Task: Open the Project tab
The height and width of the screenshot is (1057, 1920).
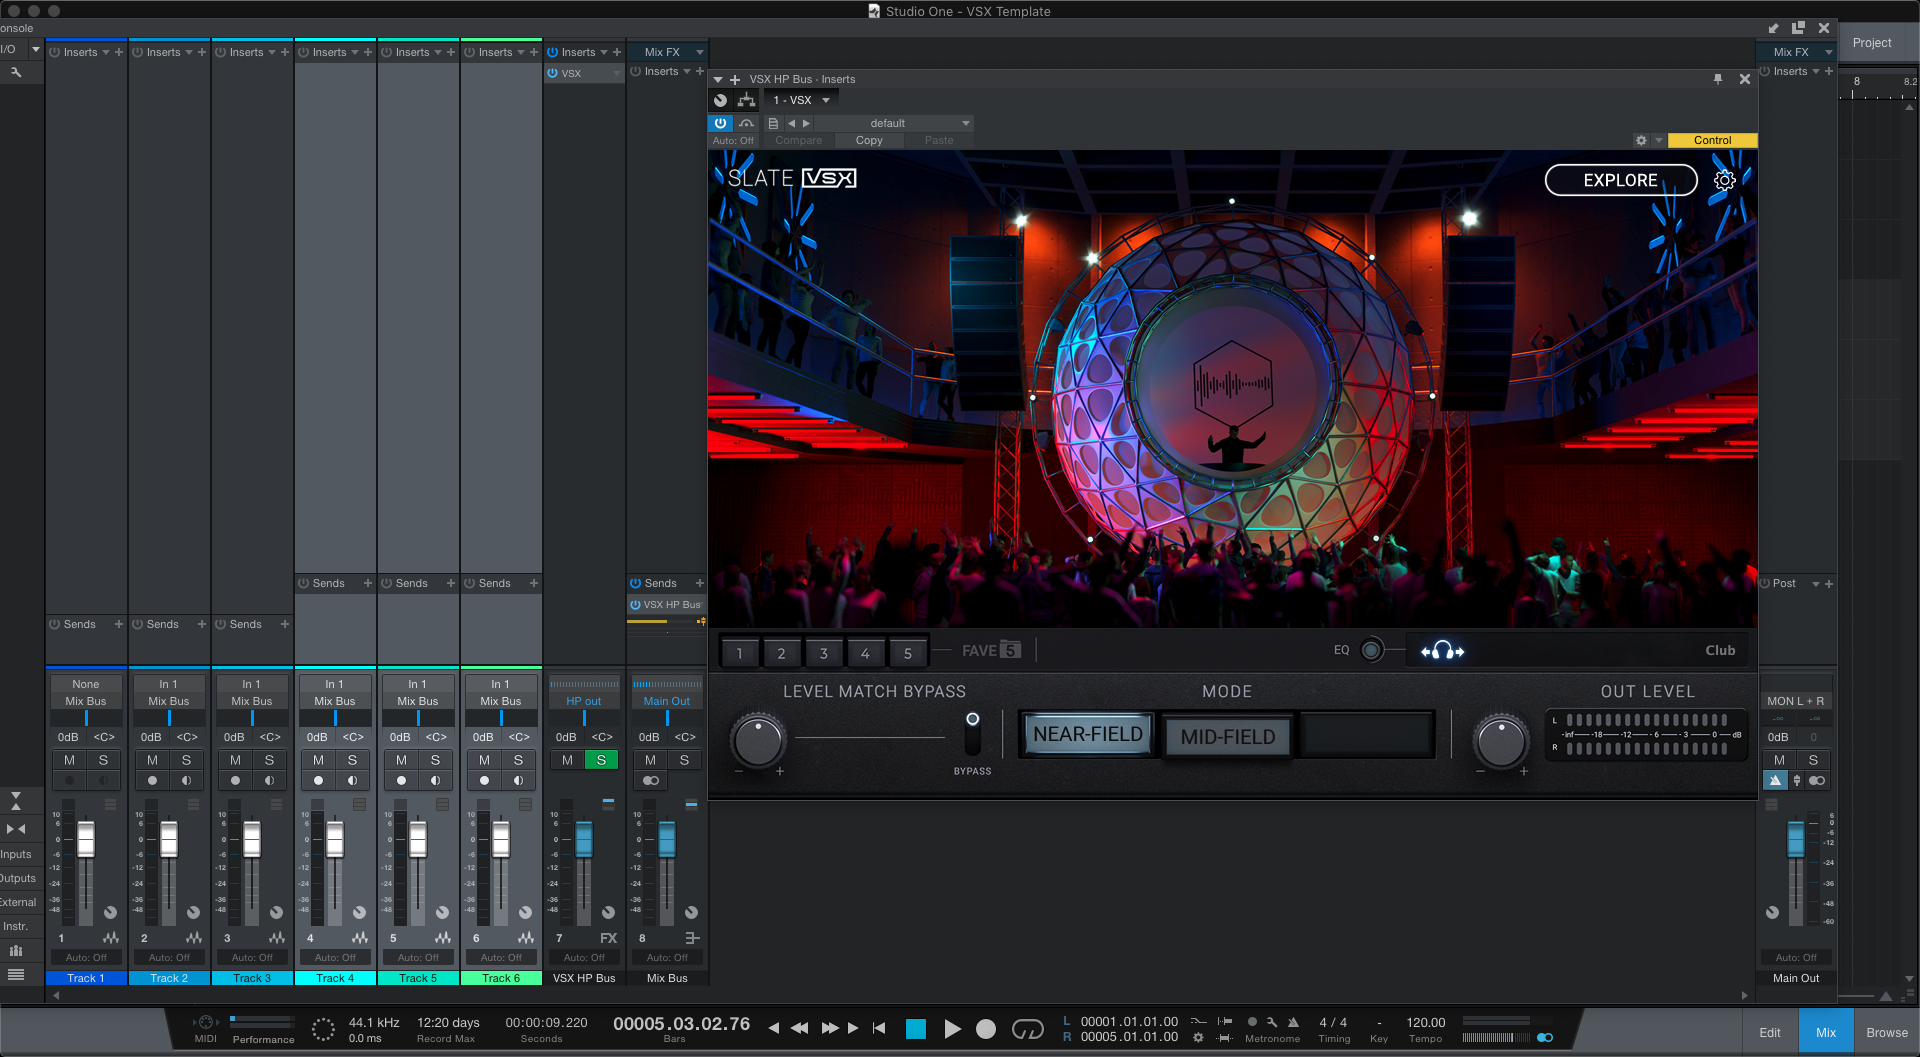Action: click(x=1872, y=42)
